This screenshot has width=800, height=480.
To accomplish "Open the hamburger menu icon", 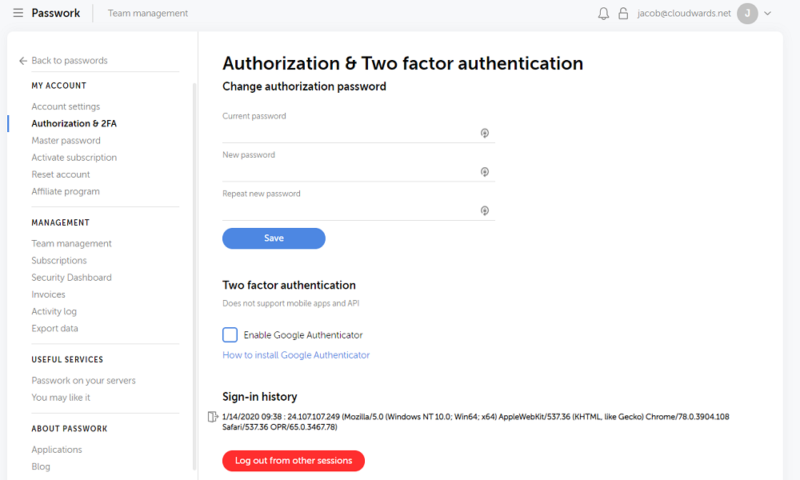I will coord(19,14).
